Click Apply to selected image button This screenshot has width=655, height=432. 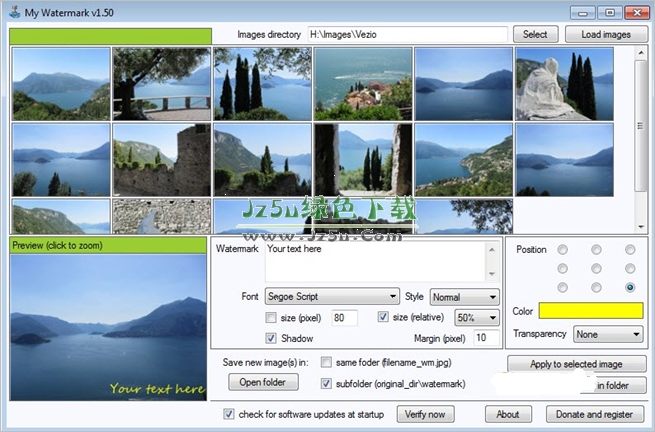pyautogui.click(x=576, y=364)
